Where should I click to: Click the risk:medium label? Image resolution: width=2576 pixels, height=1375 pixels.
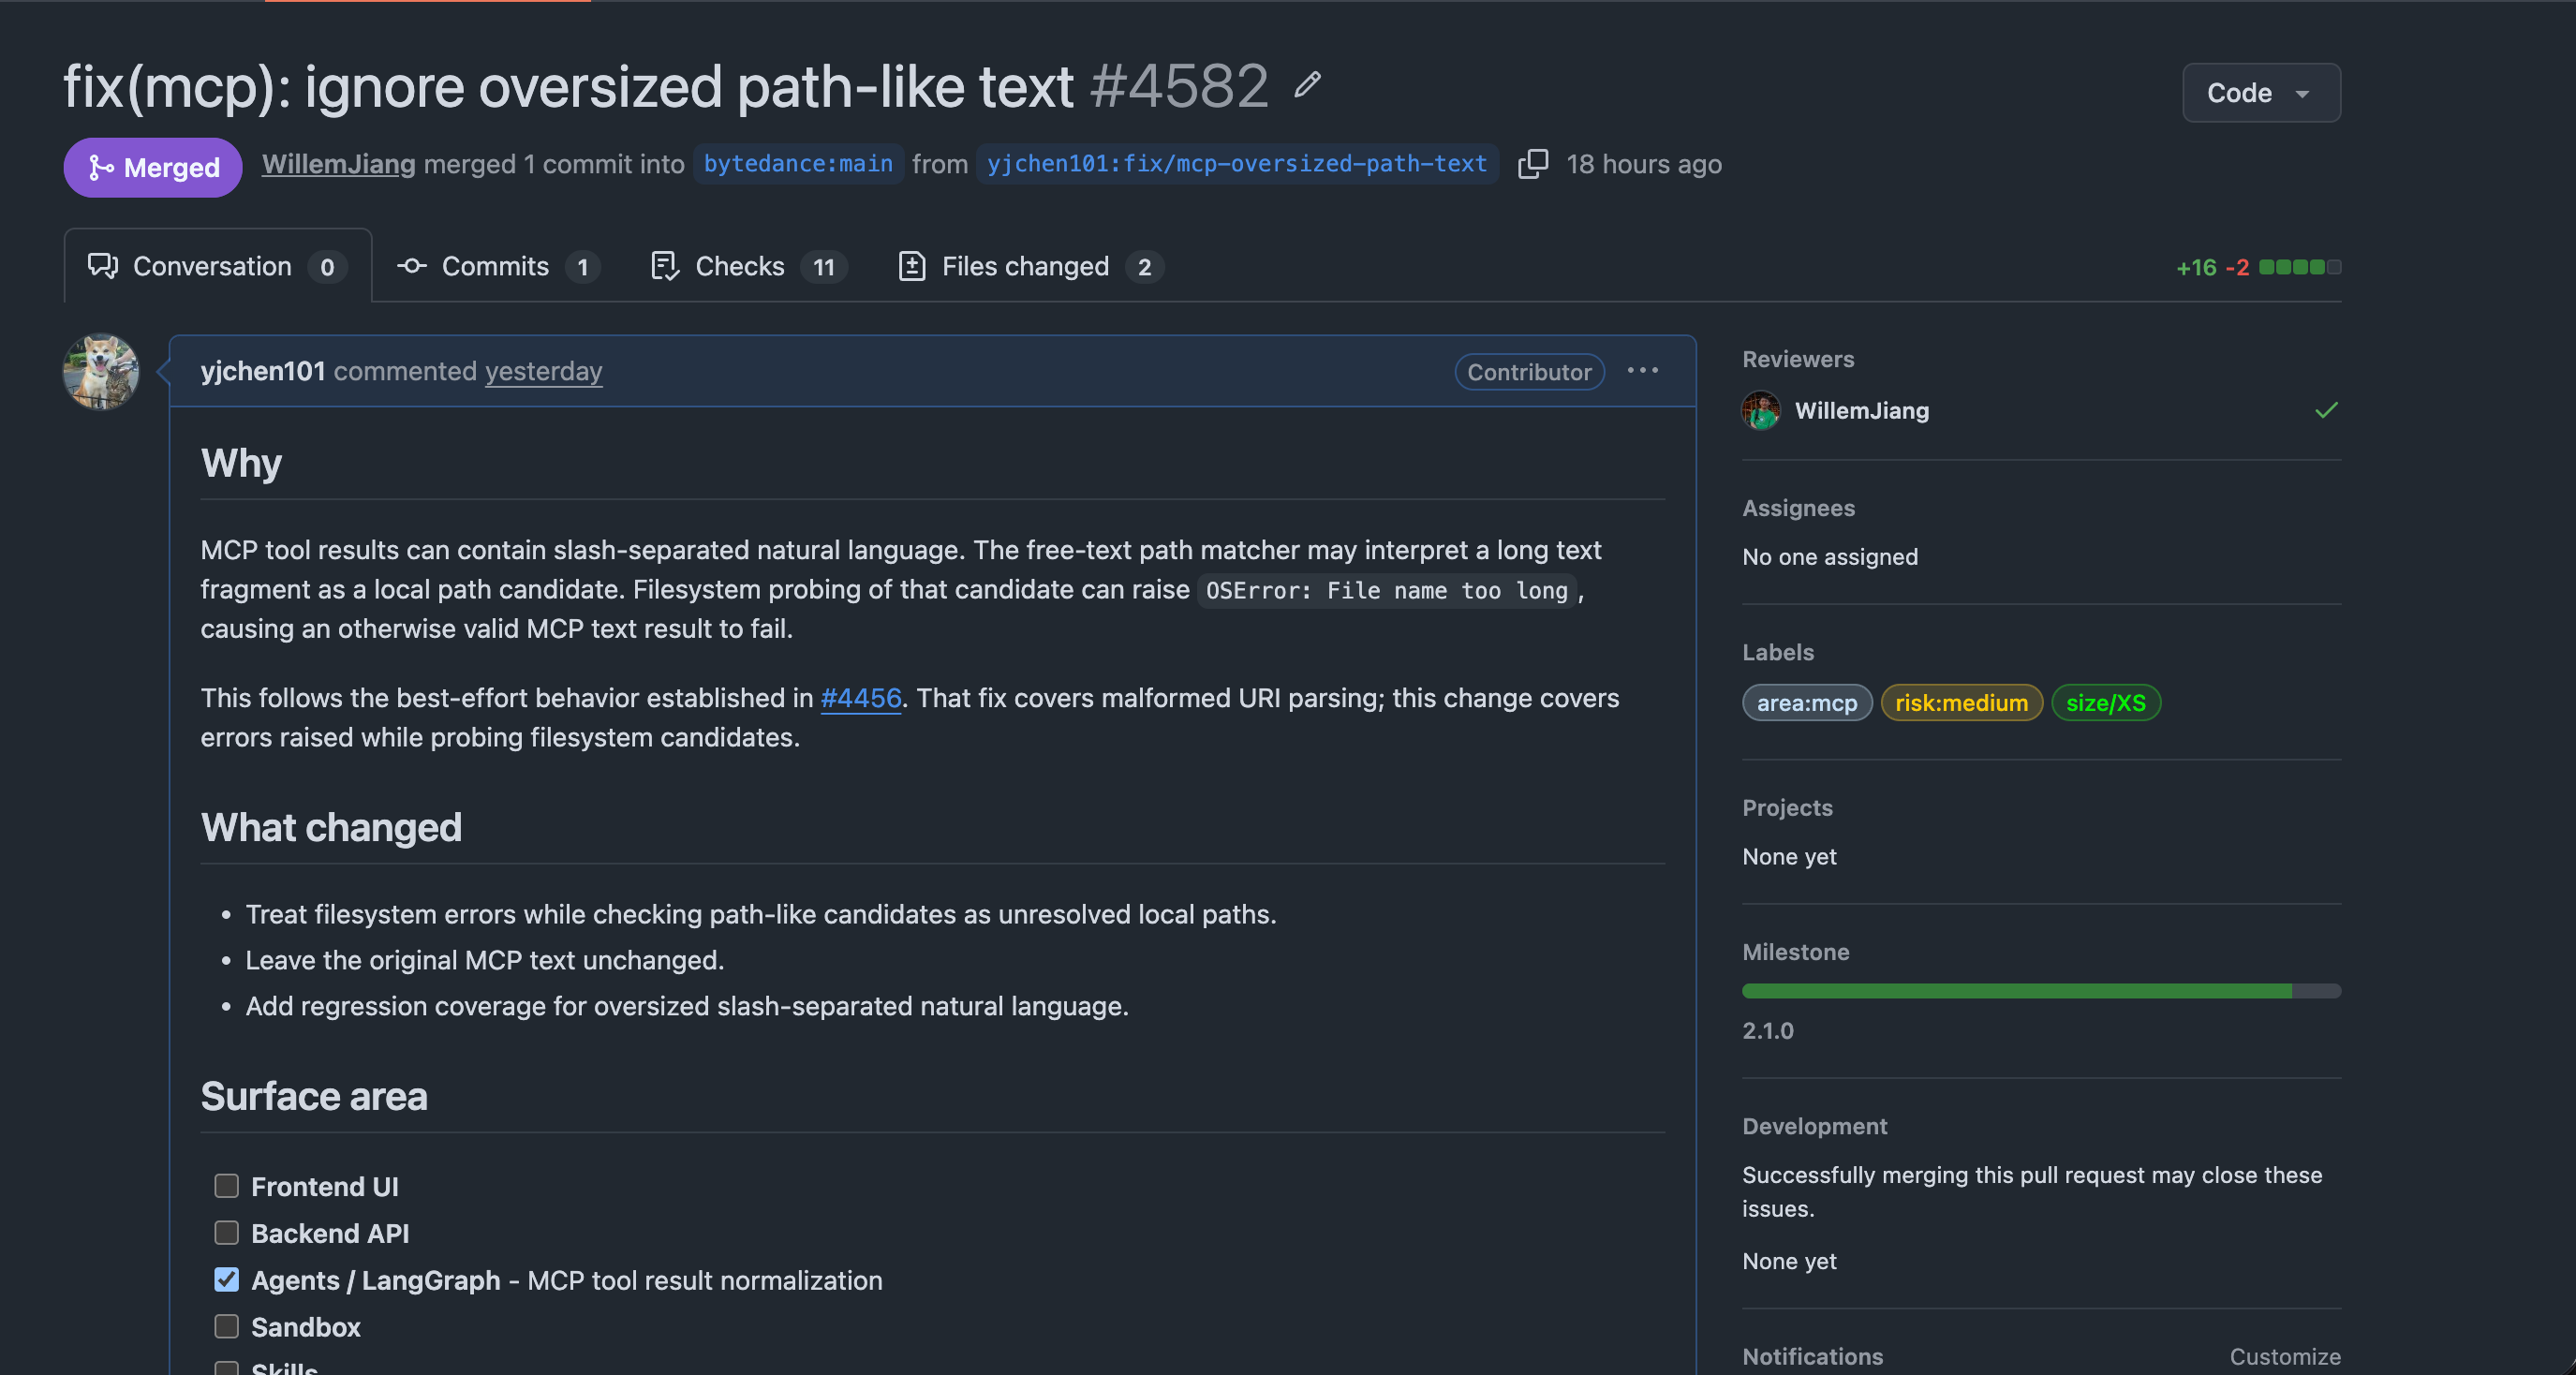1961,703
